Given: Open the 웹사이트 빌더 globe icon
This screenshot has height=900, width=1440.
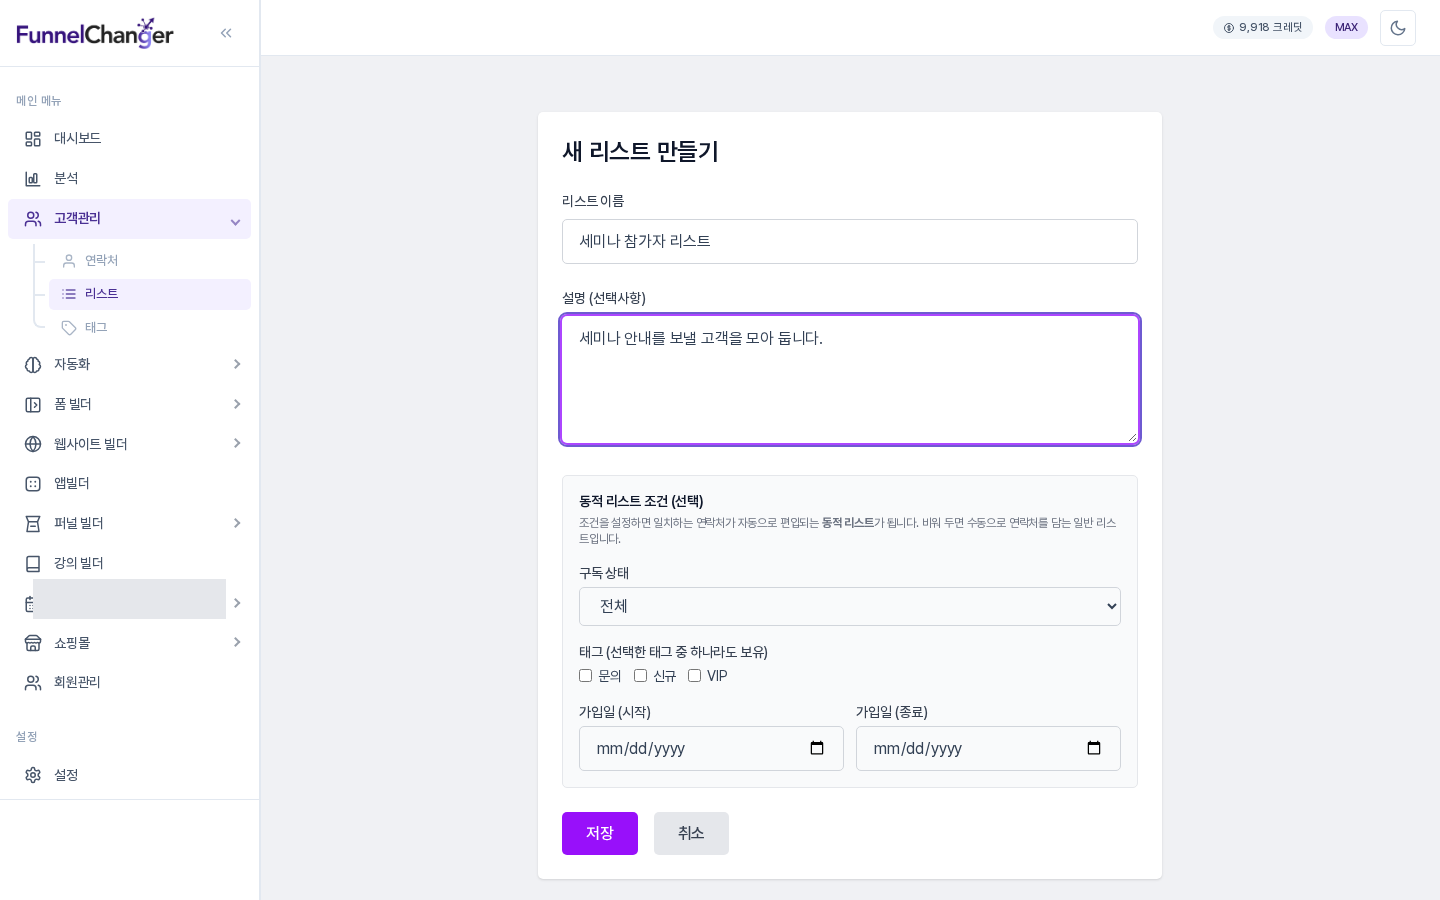Looking at the screenshot, I should click(x=33, y=444).
